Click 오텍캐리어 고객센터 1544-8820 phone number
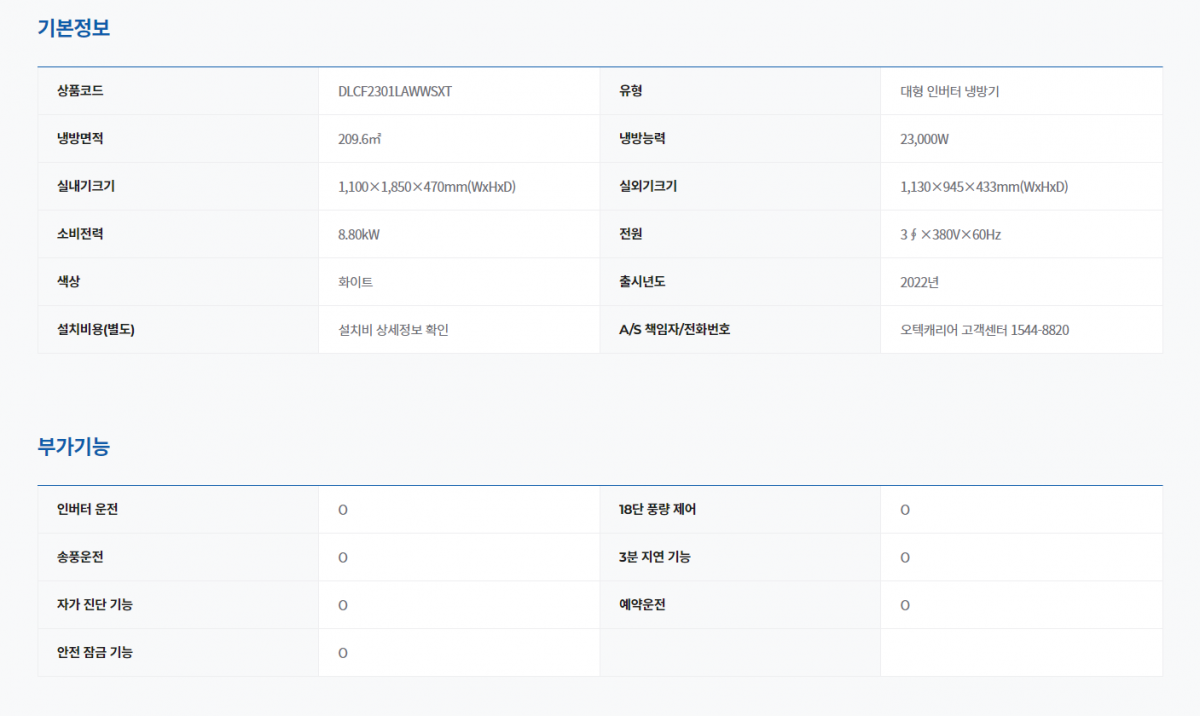Screen dimensions: 1200x716 tap(984, 330)
